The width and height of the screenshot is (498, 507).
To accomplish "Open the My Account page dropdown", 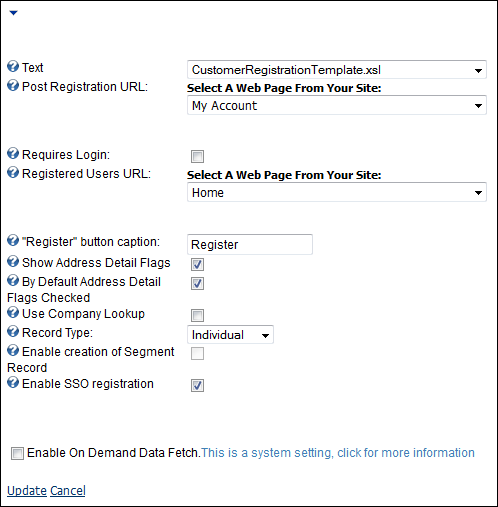I will [x=337, y=105].
